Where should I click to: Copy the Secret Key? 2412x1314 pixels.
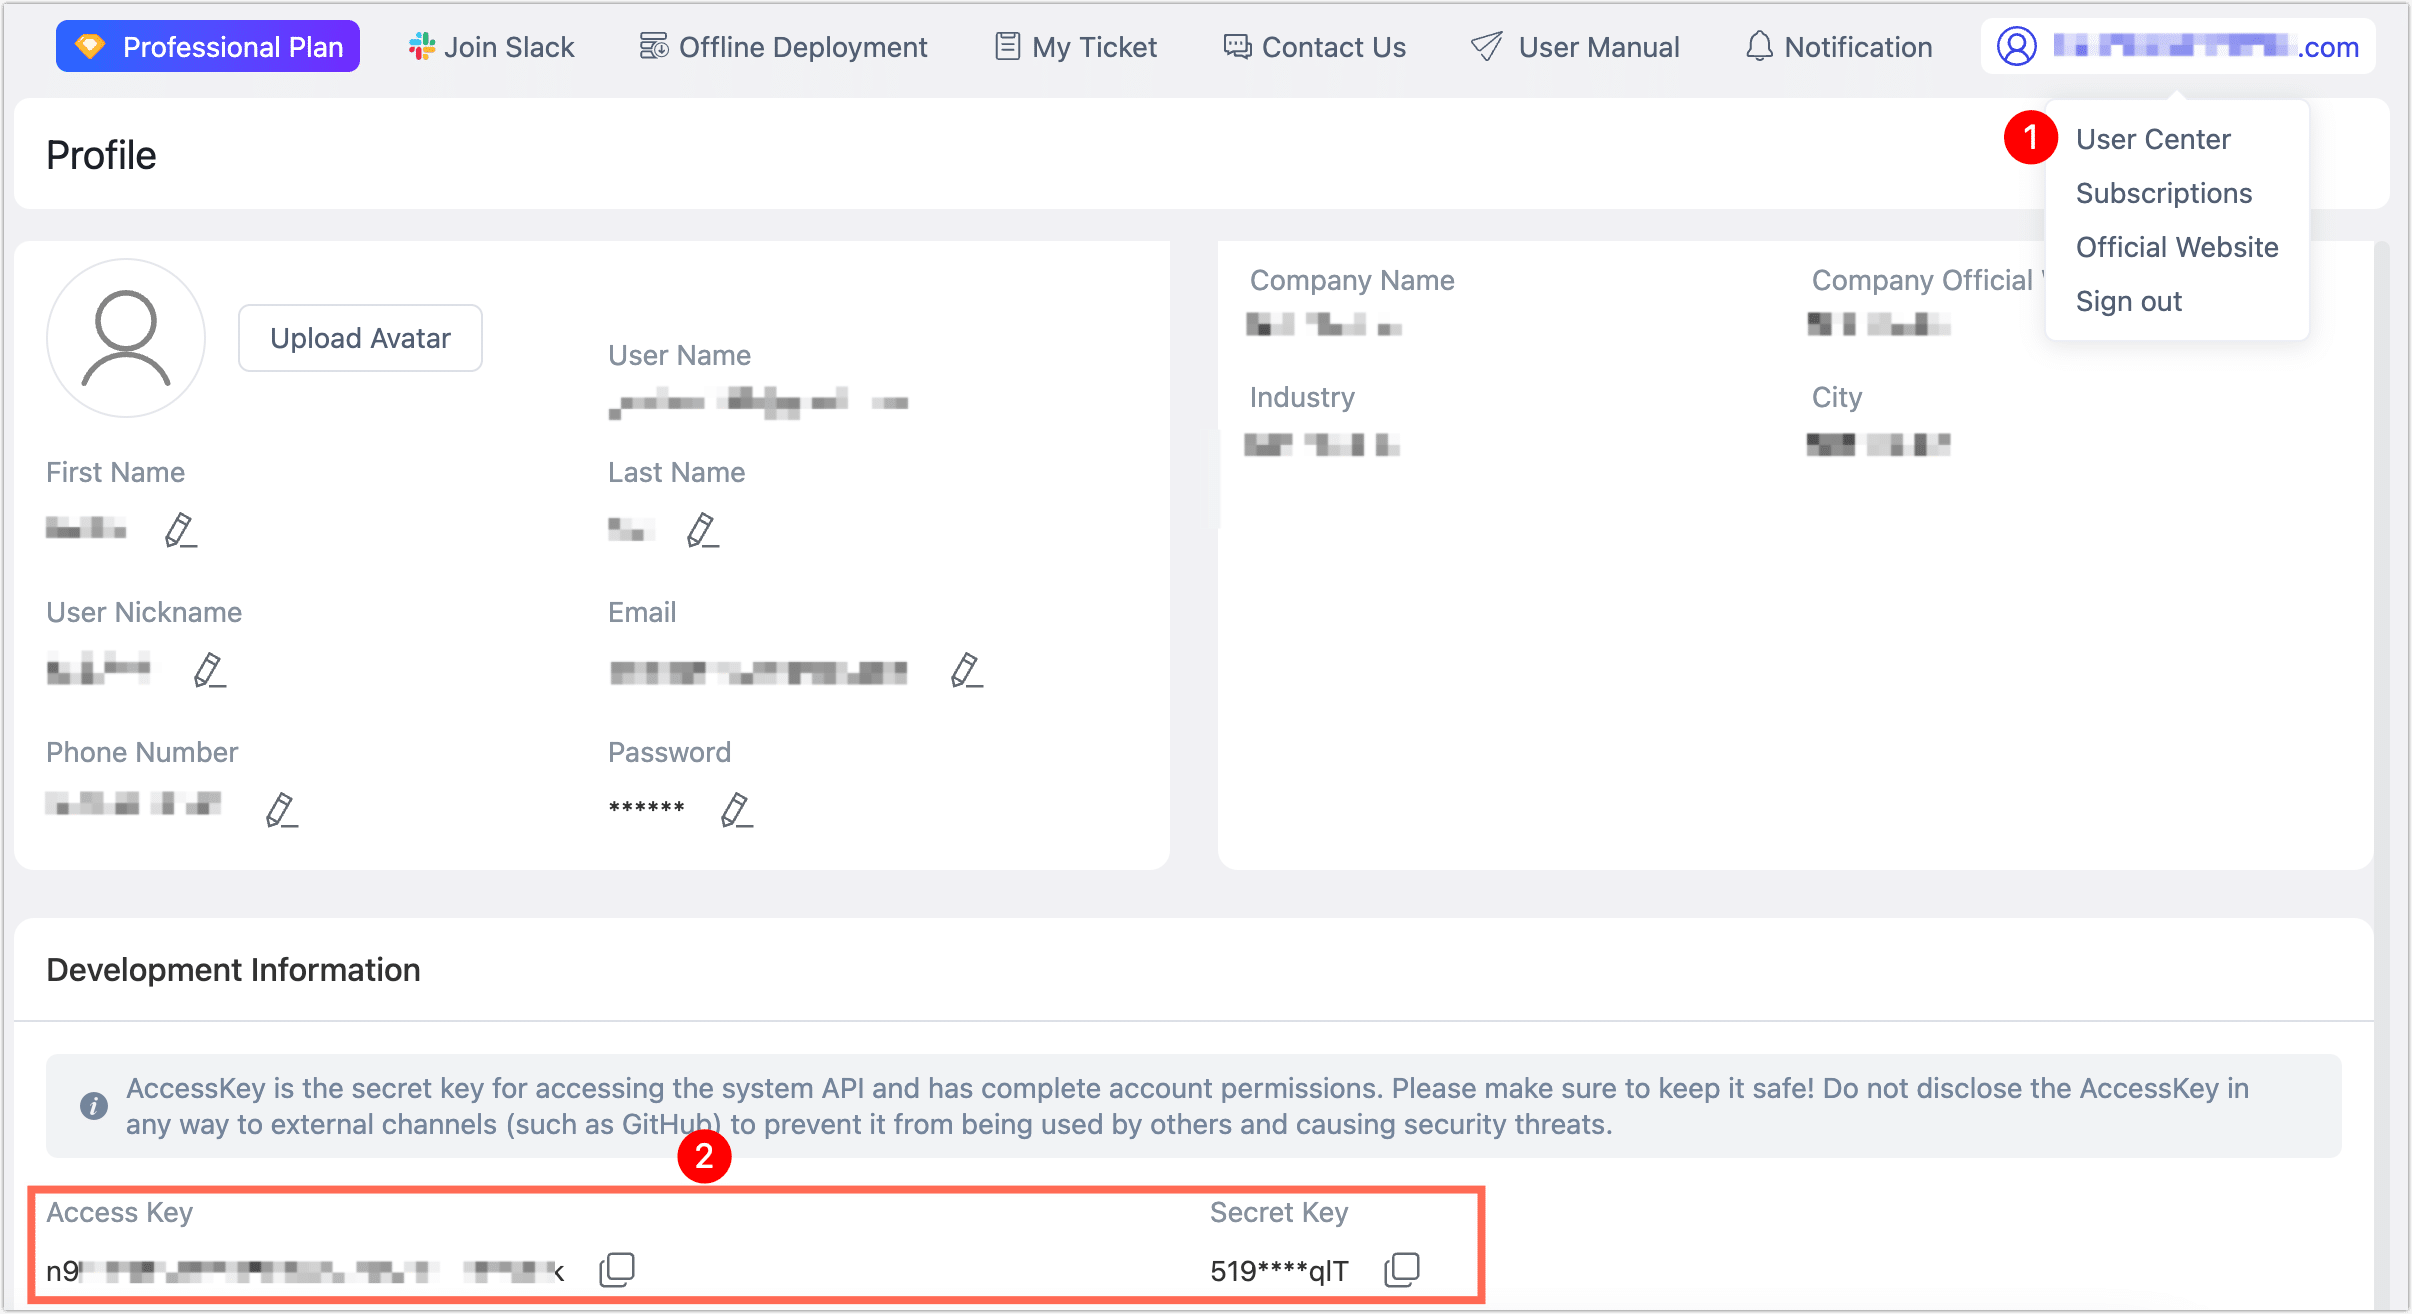click(1403, 1268)
